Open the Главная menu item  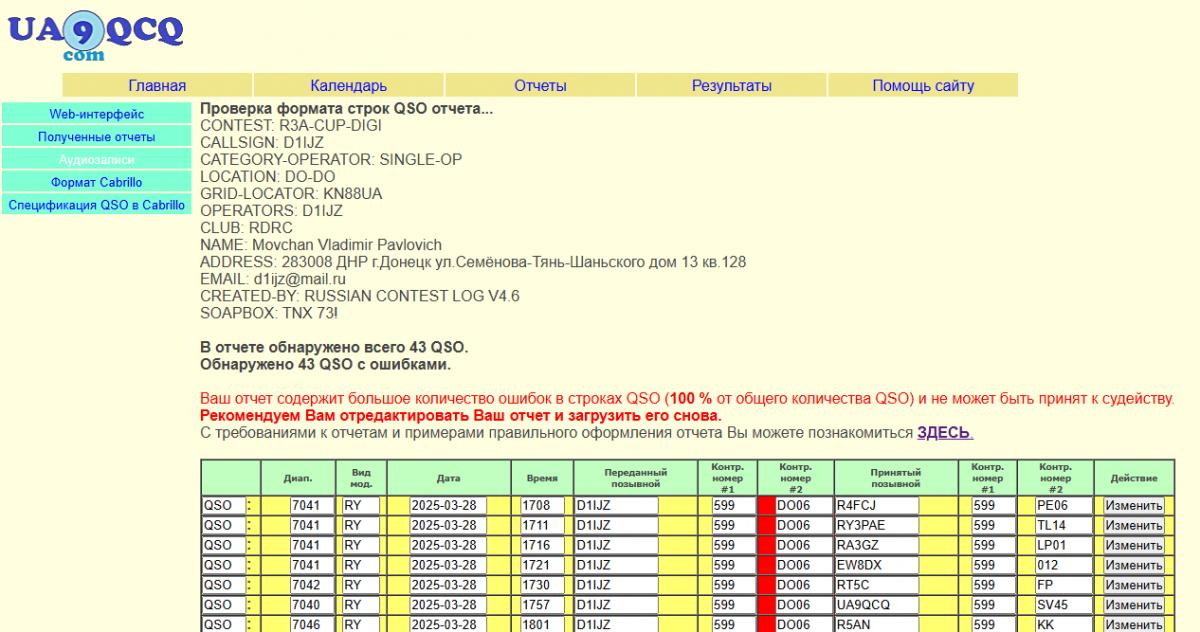tap(157, 86)
